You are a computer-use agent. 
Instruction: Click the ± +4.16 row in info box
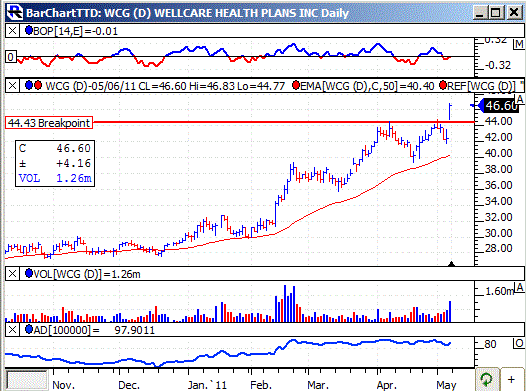[55, 163]
